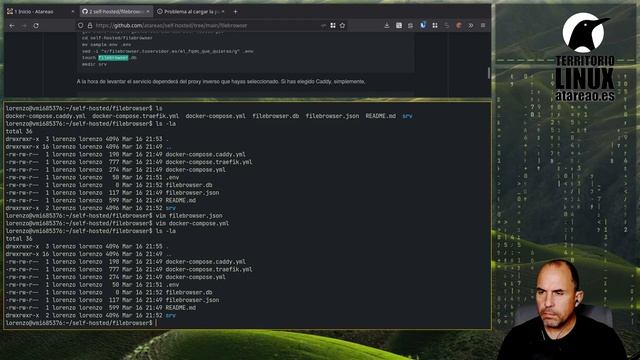Open the Bitwarden shield extension icon

(423, 25)
